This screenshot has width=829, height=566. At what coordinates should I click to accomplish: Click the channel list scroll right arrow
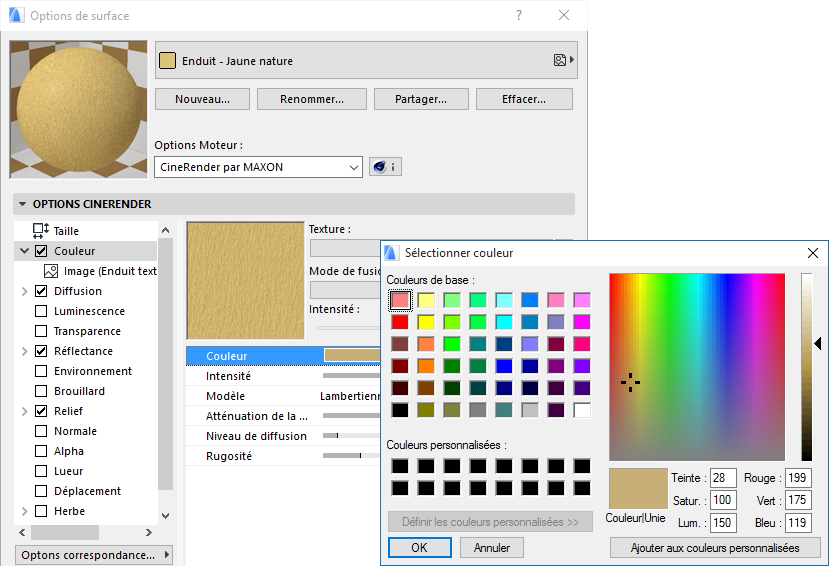[x=149, y=532]
